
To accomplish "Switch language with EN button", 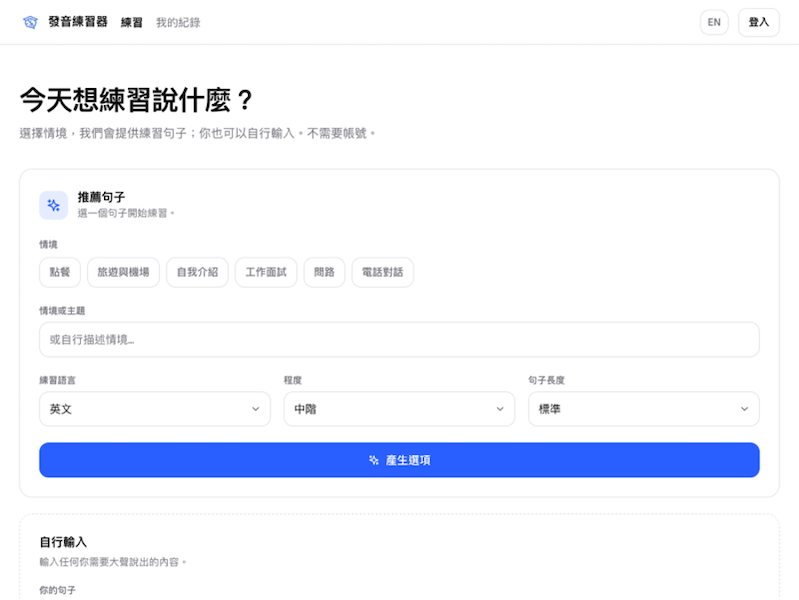I will [x=714, y=22].
